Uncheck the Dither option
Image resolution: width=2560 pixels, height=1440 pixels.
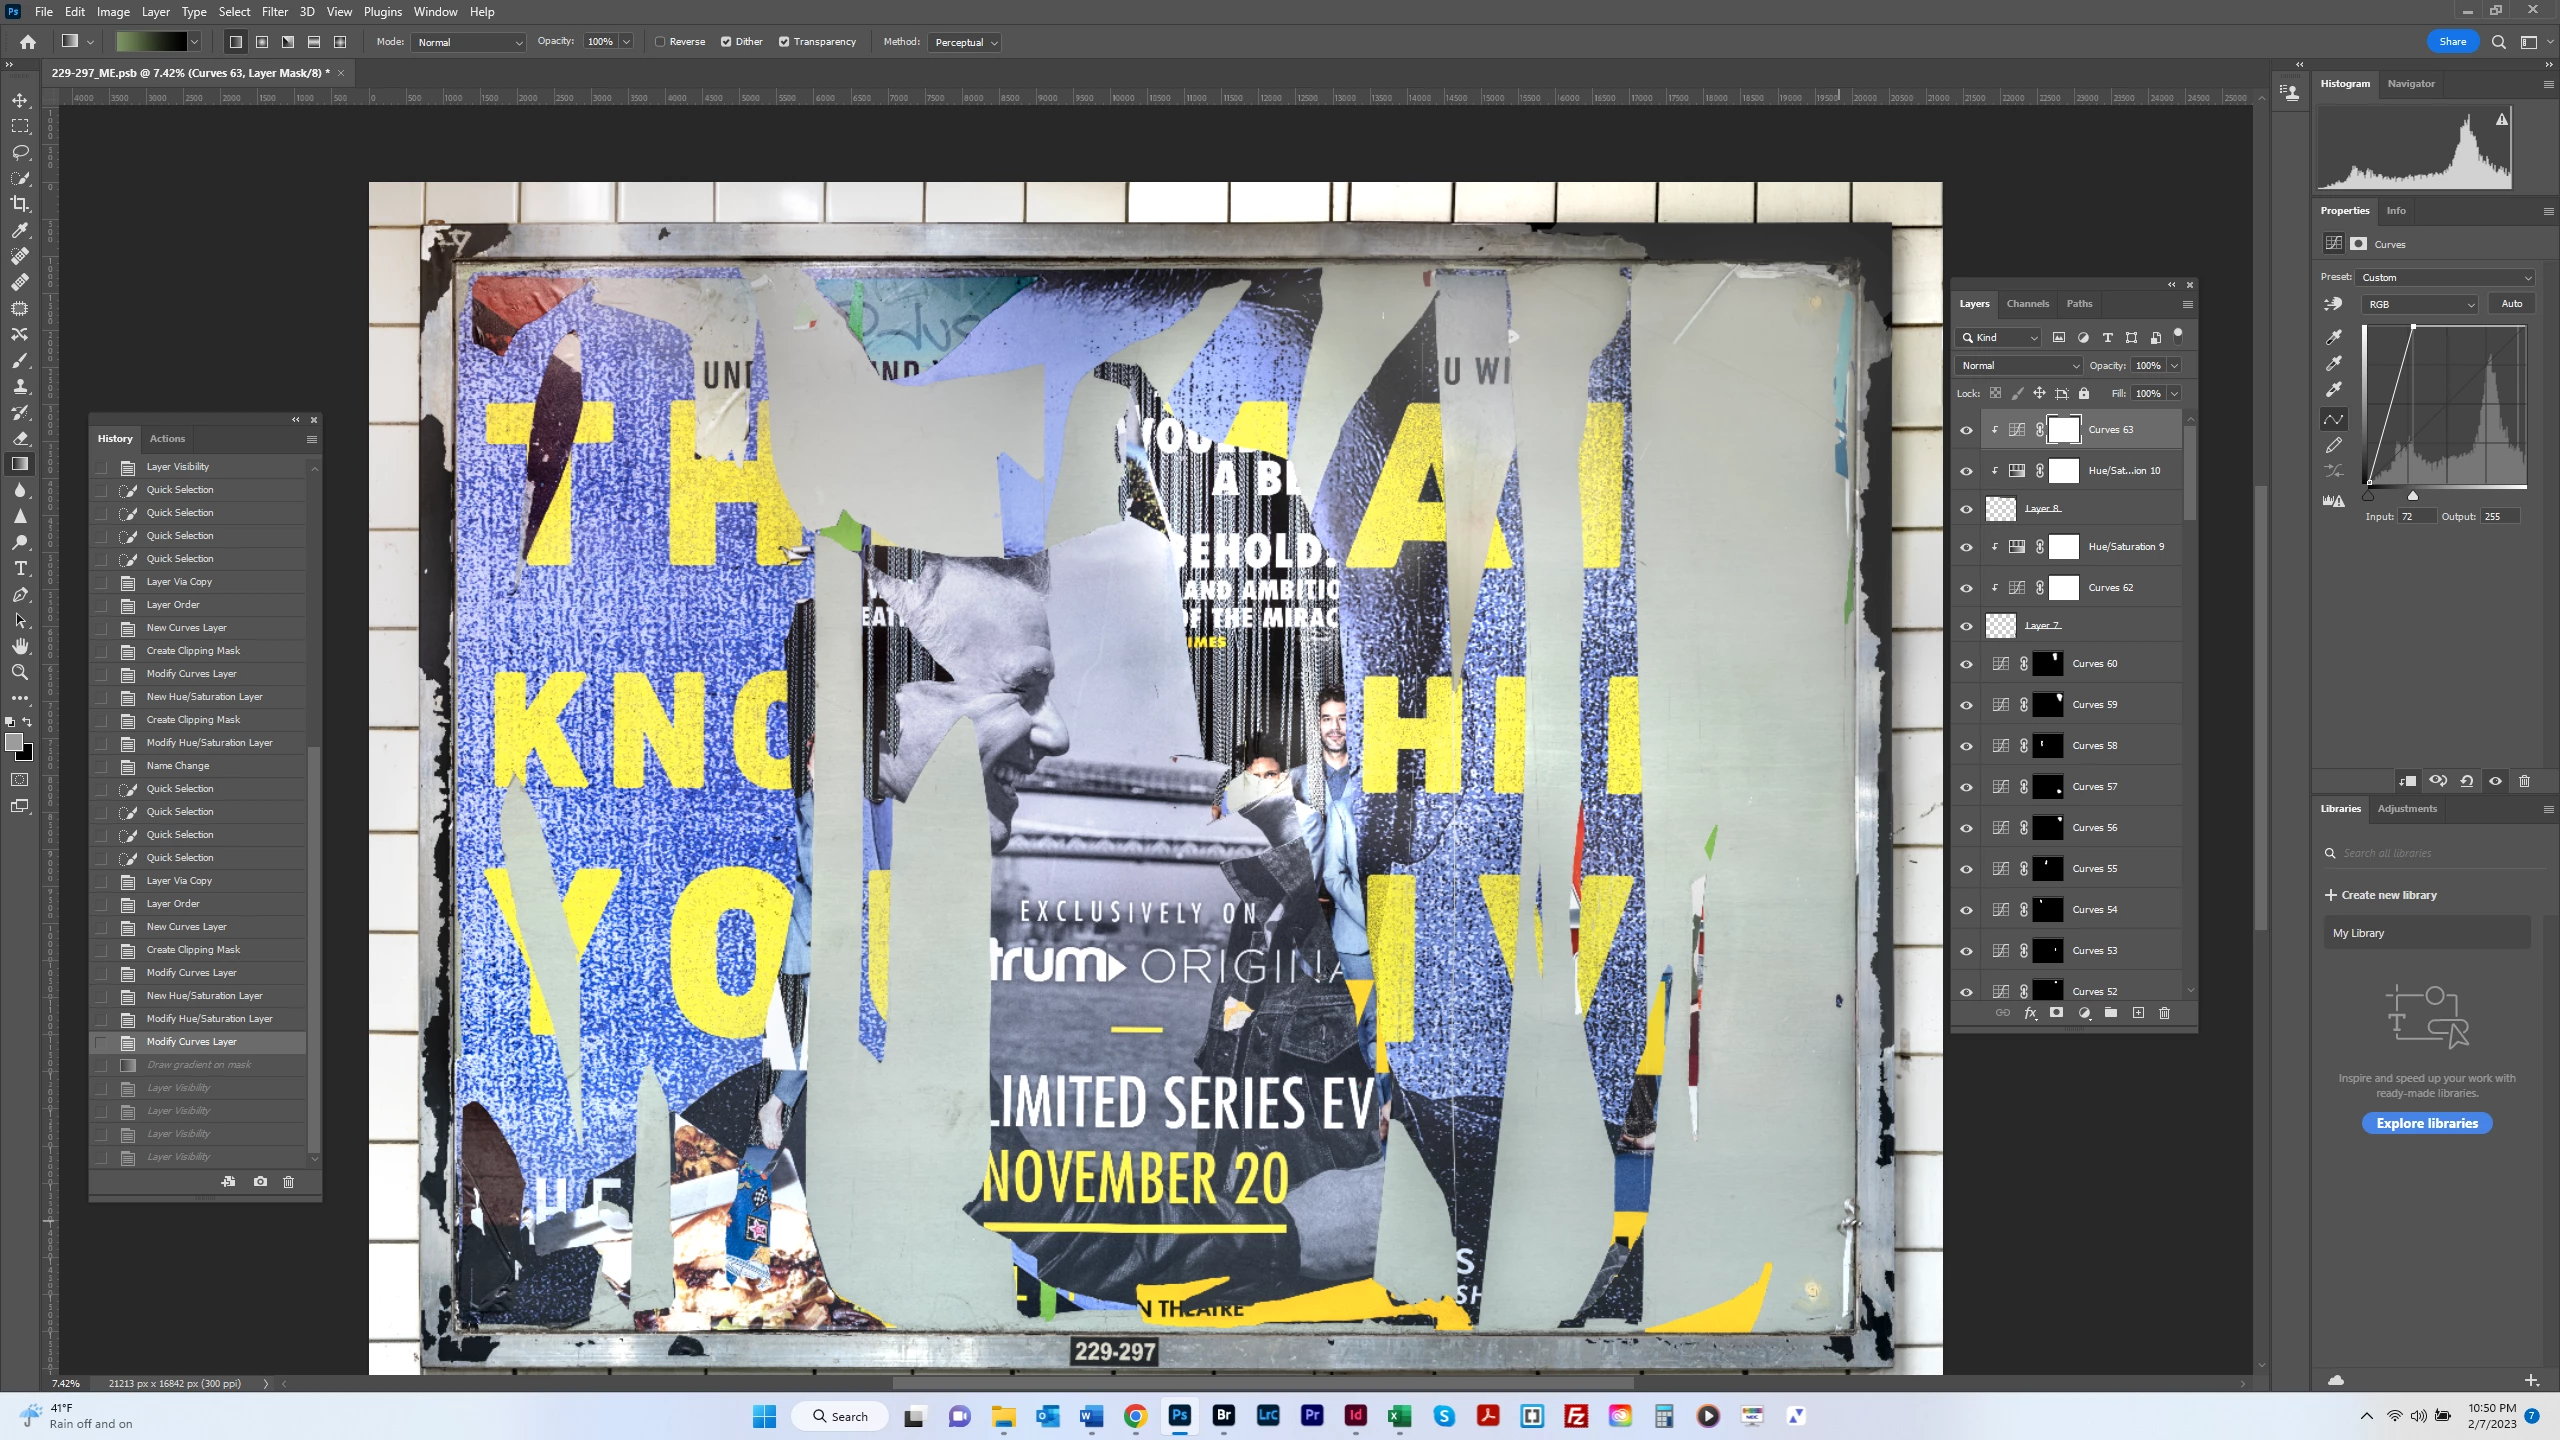[726, 42]
